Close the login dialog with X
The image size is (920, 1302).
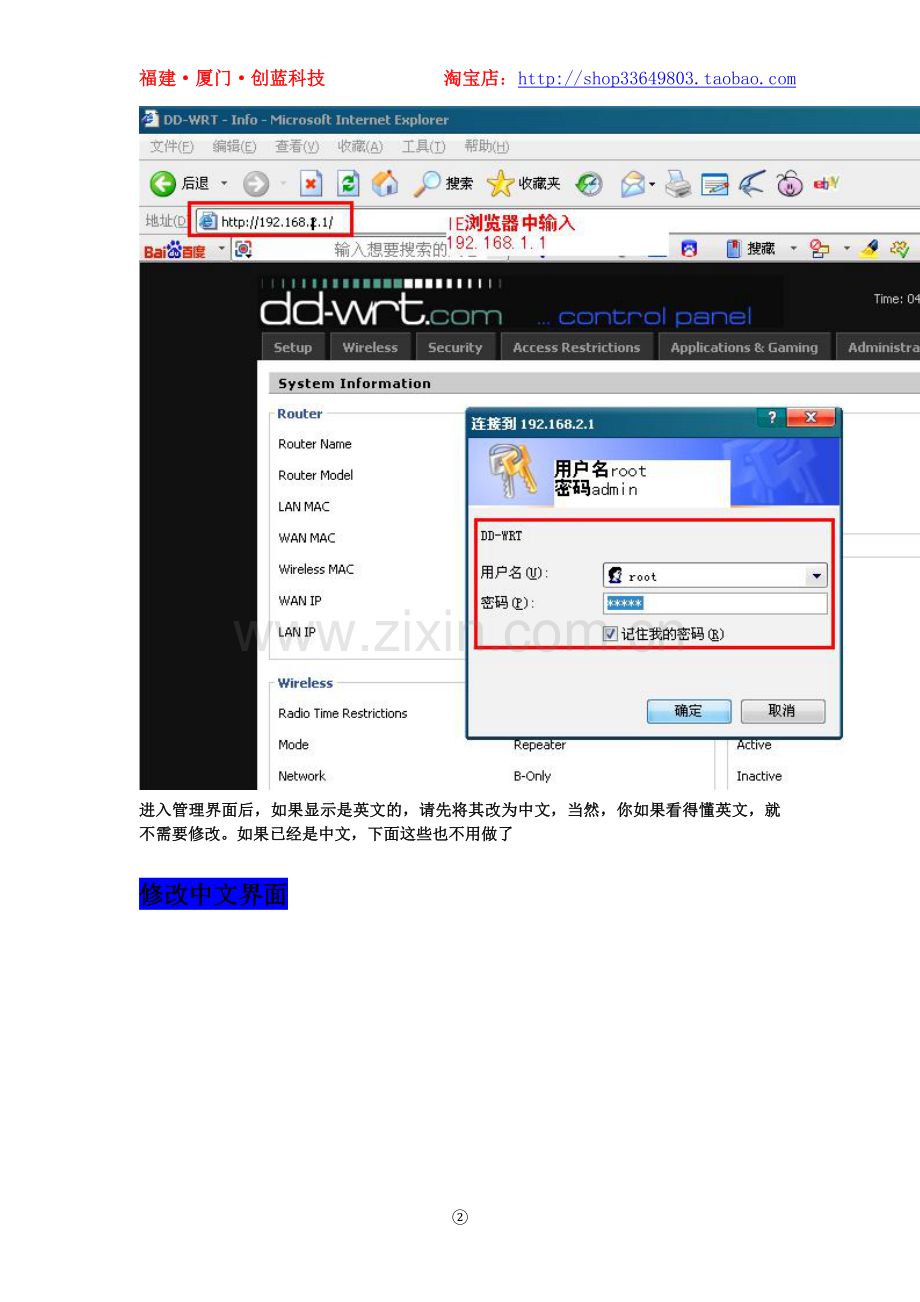[811, 418]
